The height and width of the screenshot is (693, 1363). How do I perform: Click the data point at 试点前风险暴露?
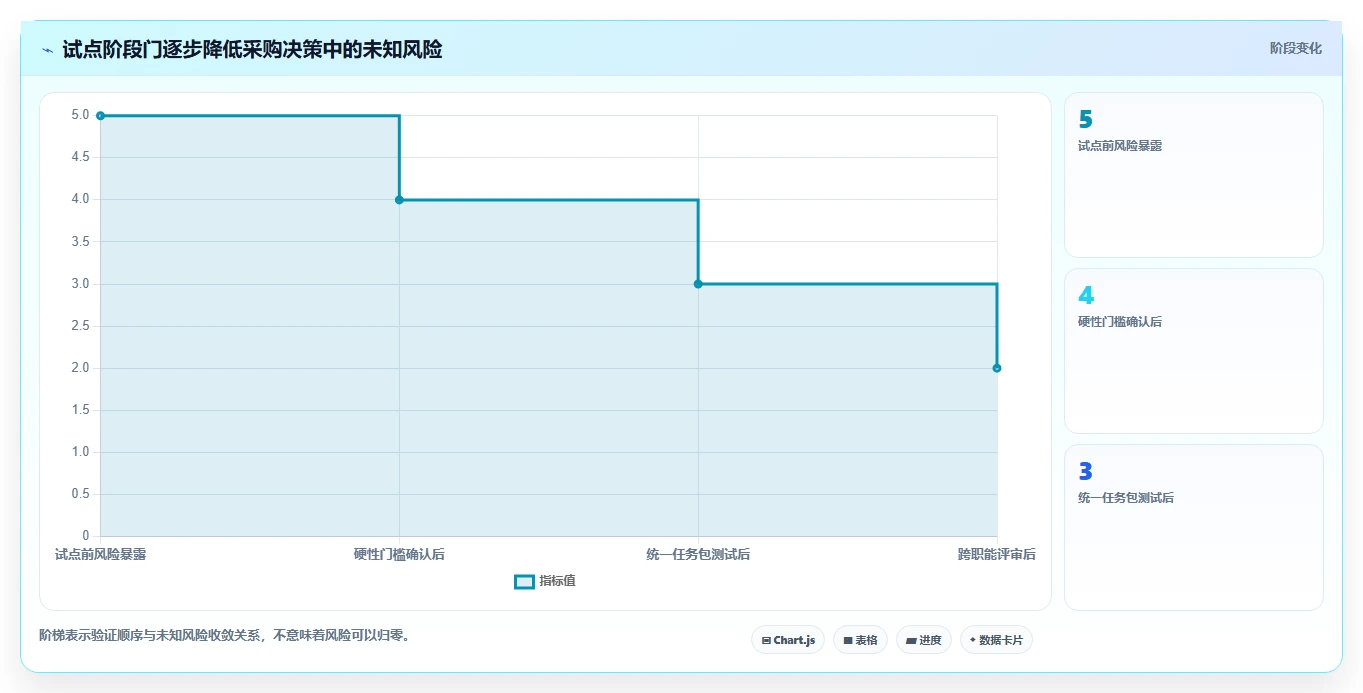click(x=100, y=116)
